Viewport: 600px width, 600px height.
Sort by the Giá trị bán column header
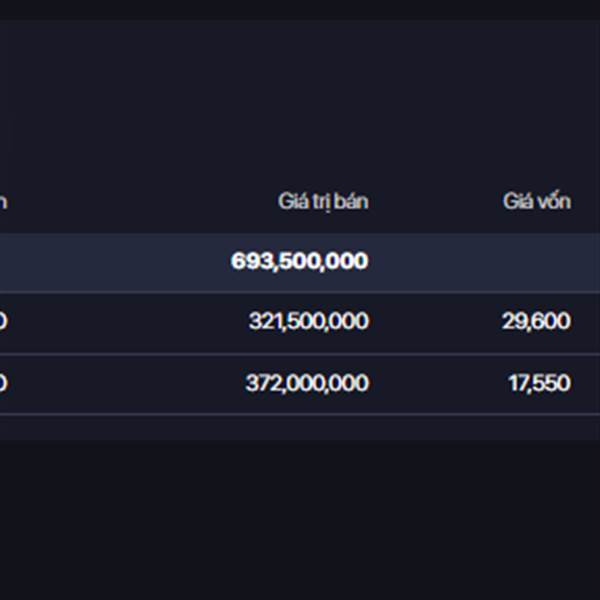pyautogui.click(x=322, y=201)
